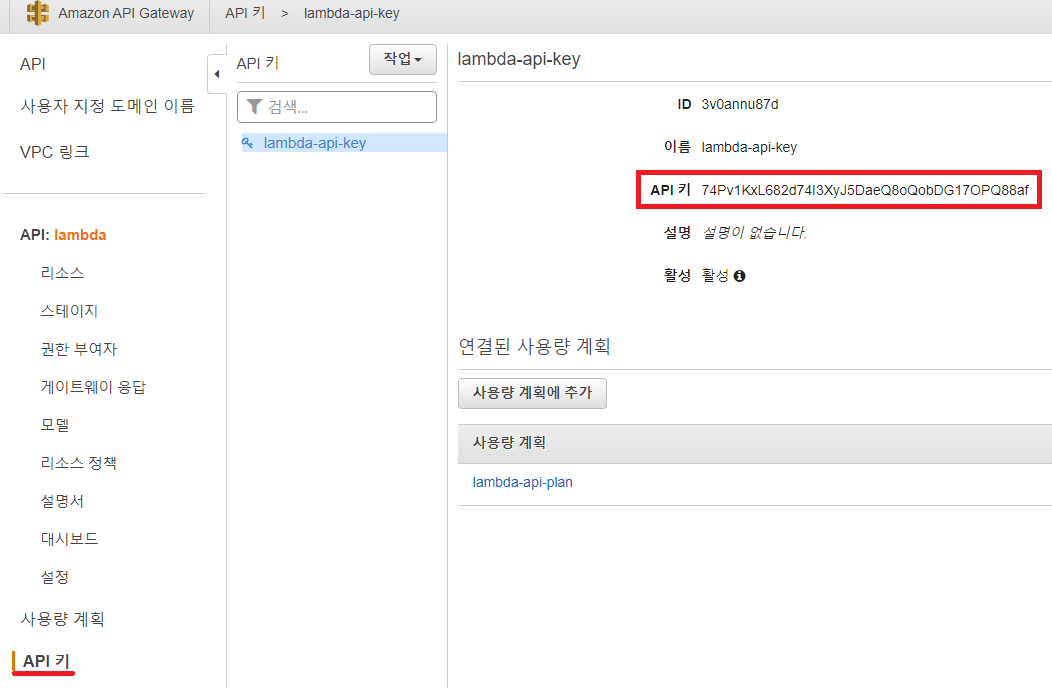Open 게이트웨이 응답 section
The image size is (1052, 689).
[x=93, y=387]
